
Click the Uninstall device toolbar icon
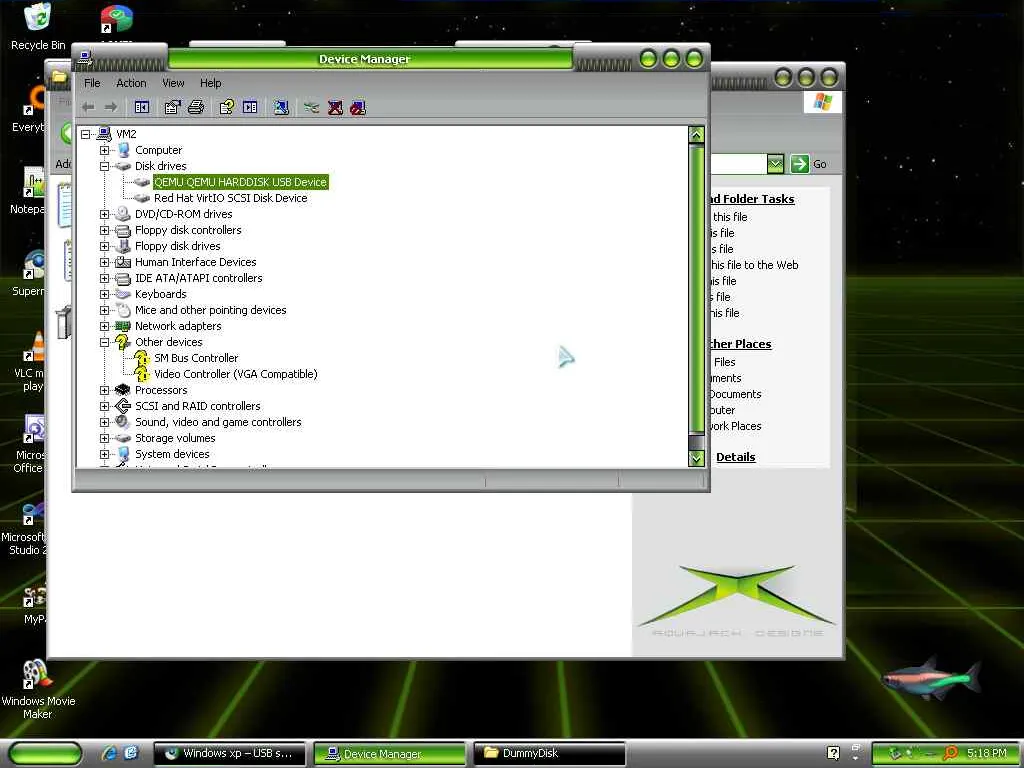[x=335, y=107]
